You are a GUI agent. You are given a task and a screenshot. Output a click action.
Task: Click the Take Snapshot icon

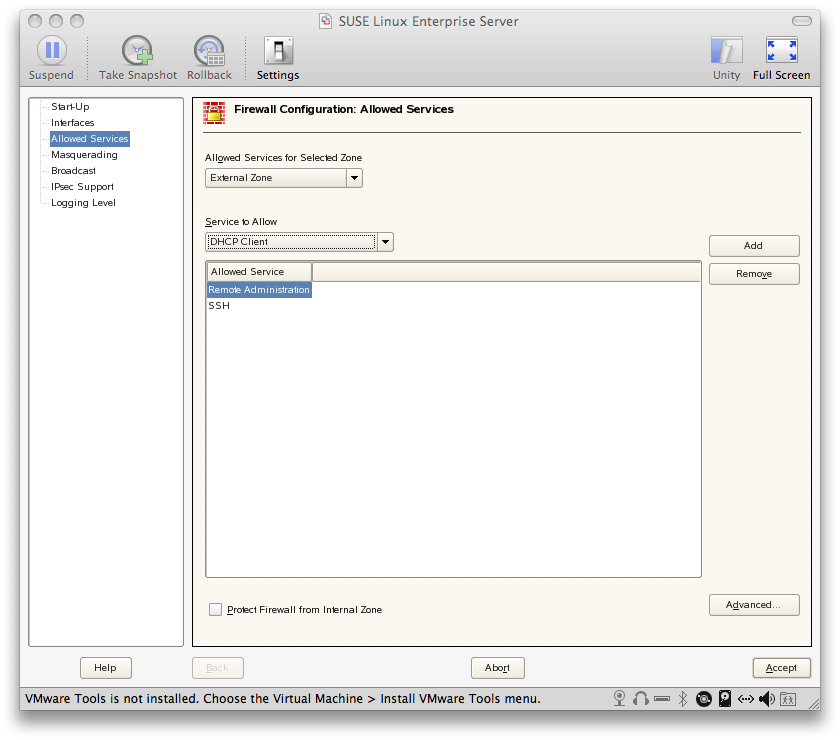(x=138, y=51)
